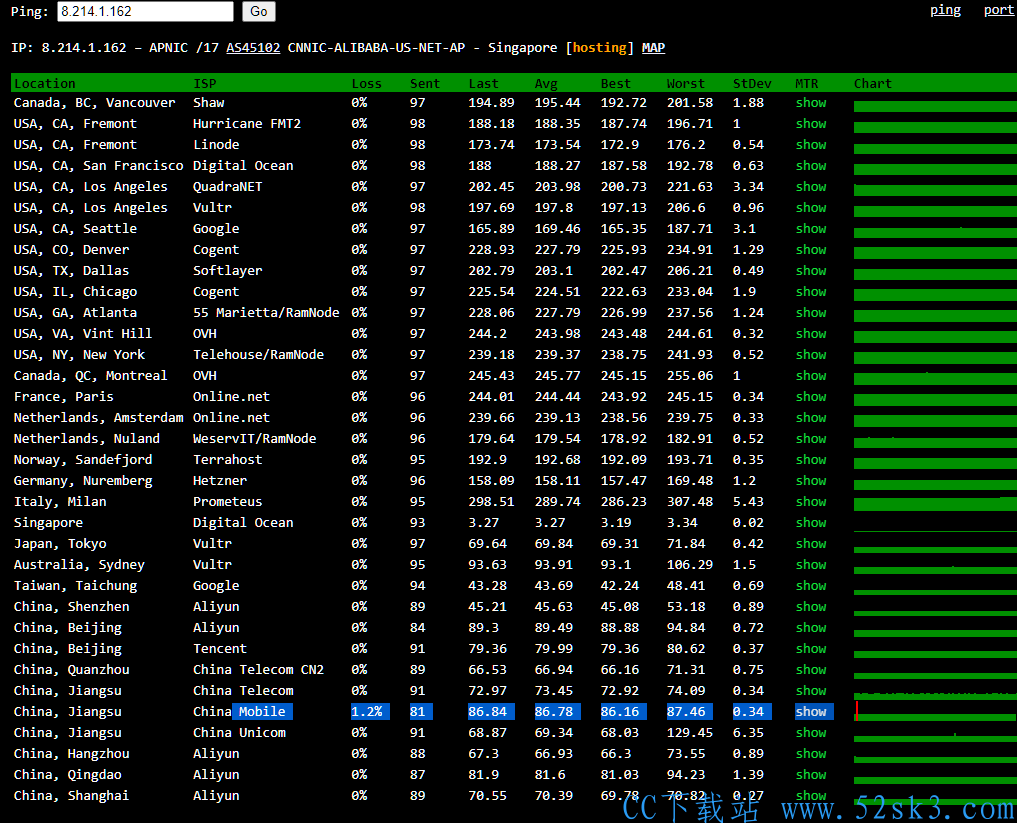Click the StDev value 5.43
Screen dimensions: 1017x823
tap(748, 502)
